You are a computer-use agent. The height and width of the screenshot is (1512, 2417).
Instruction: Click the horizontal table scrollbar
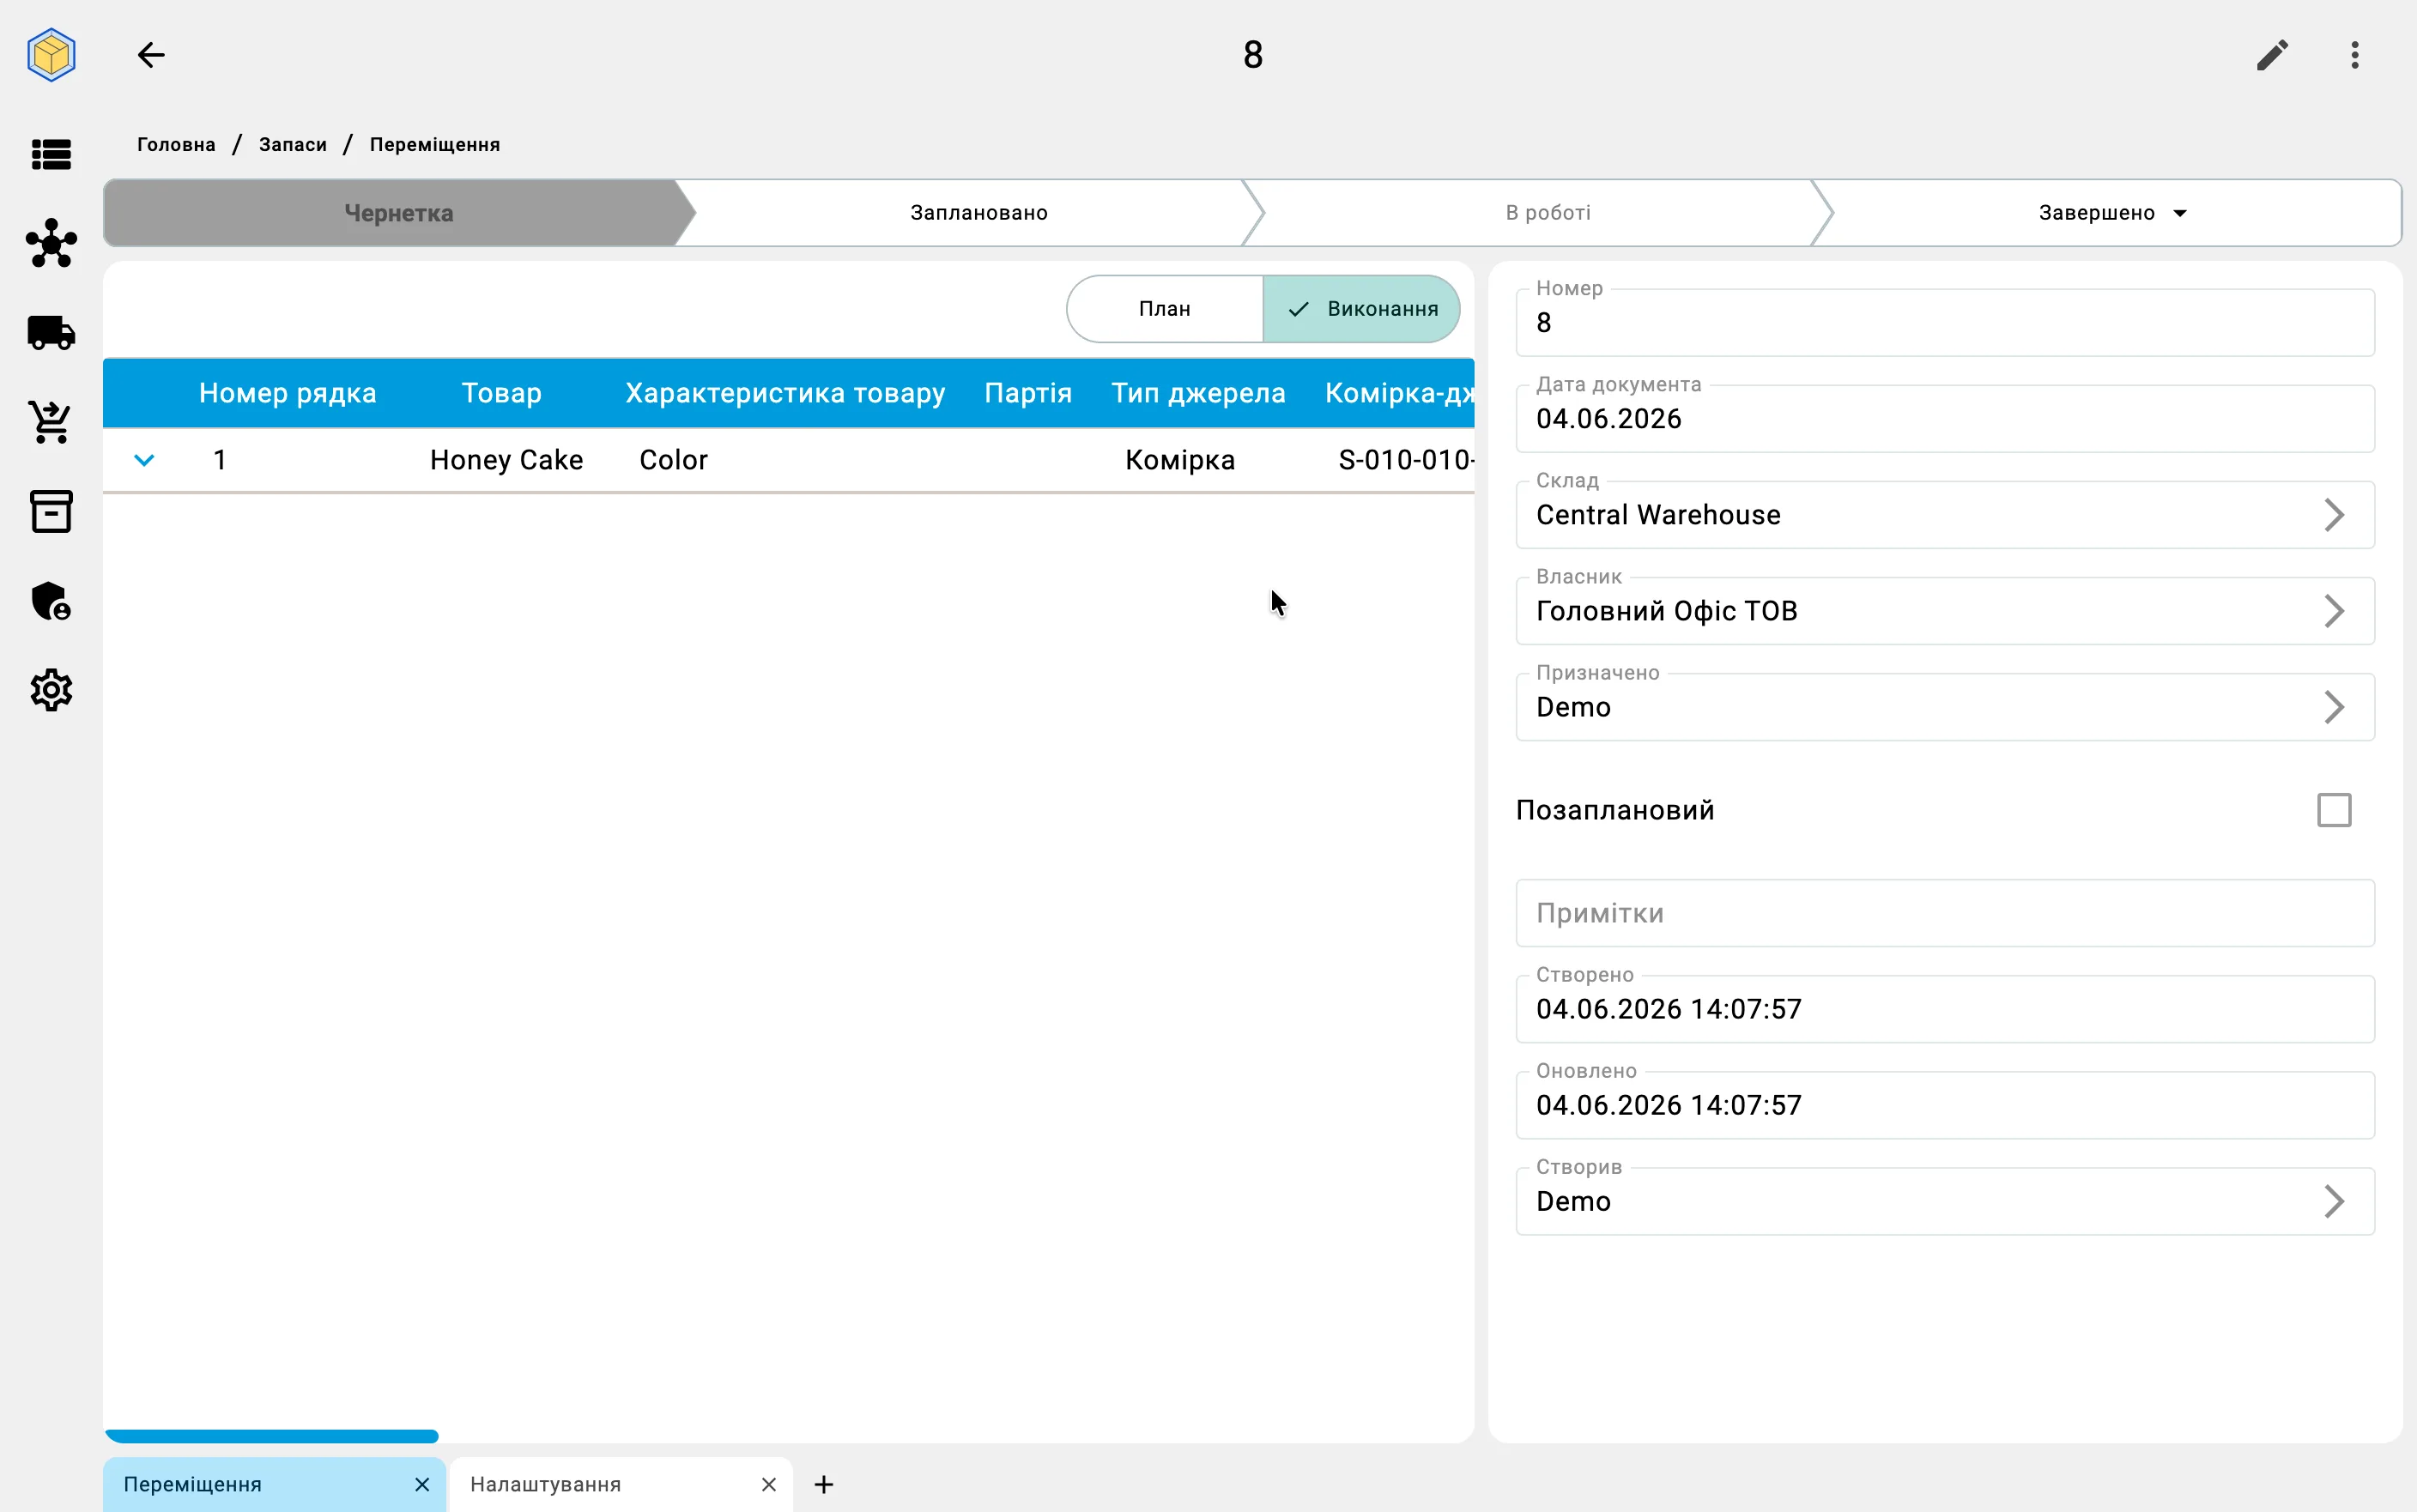(271, 1436)
